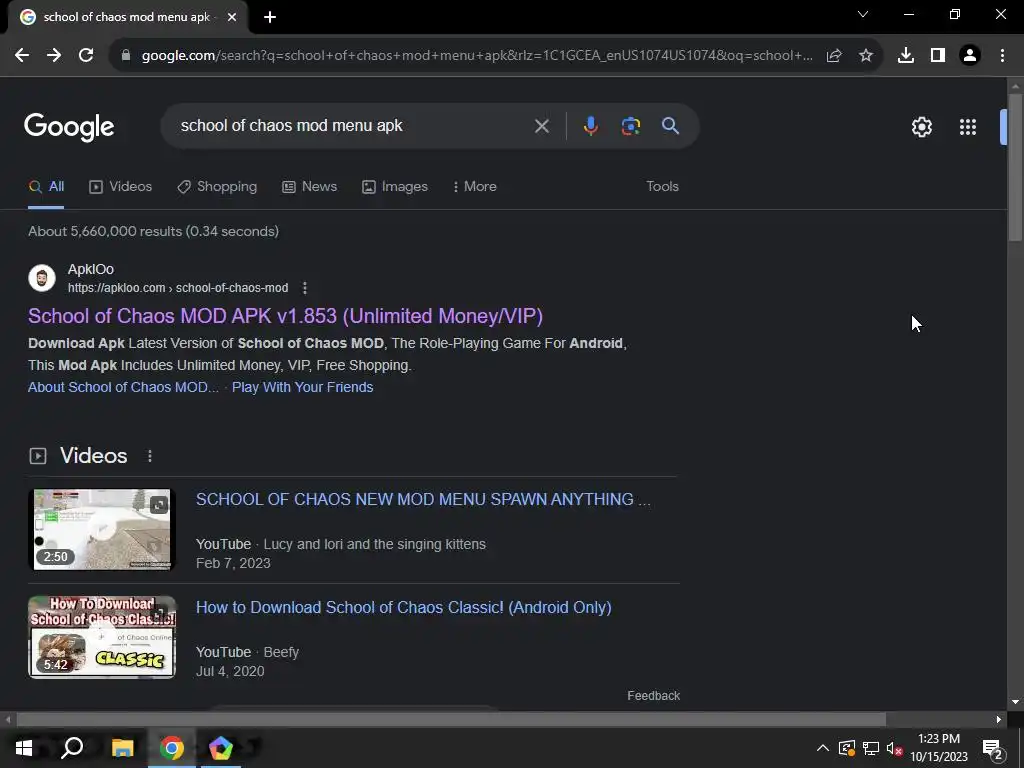The width and height of the screenshot is (1024, 768).
Task: Click the Feedback link
Action: [x=653, y=696]
